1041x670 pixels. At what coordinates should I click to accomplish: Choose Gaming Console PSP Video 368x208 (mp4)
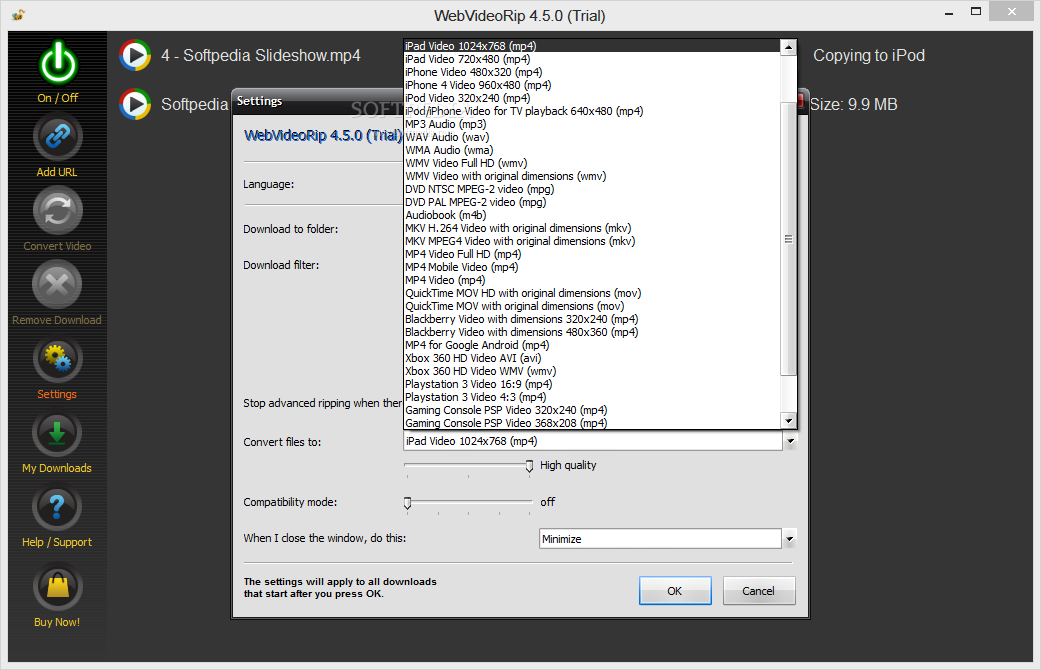(592, 423)
